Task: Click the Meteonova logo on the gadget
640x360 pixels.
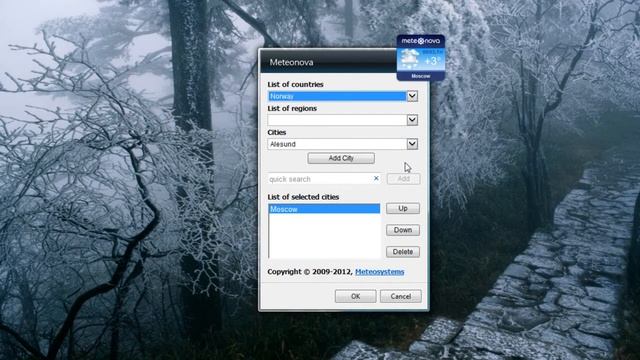Action: [421, 41]
